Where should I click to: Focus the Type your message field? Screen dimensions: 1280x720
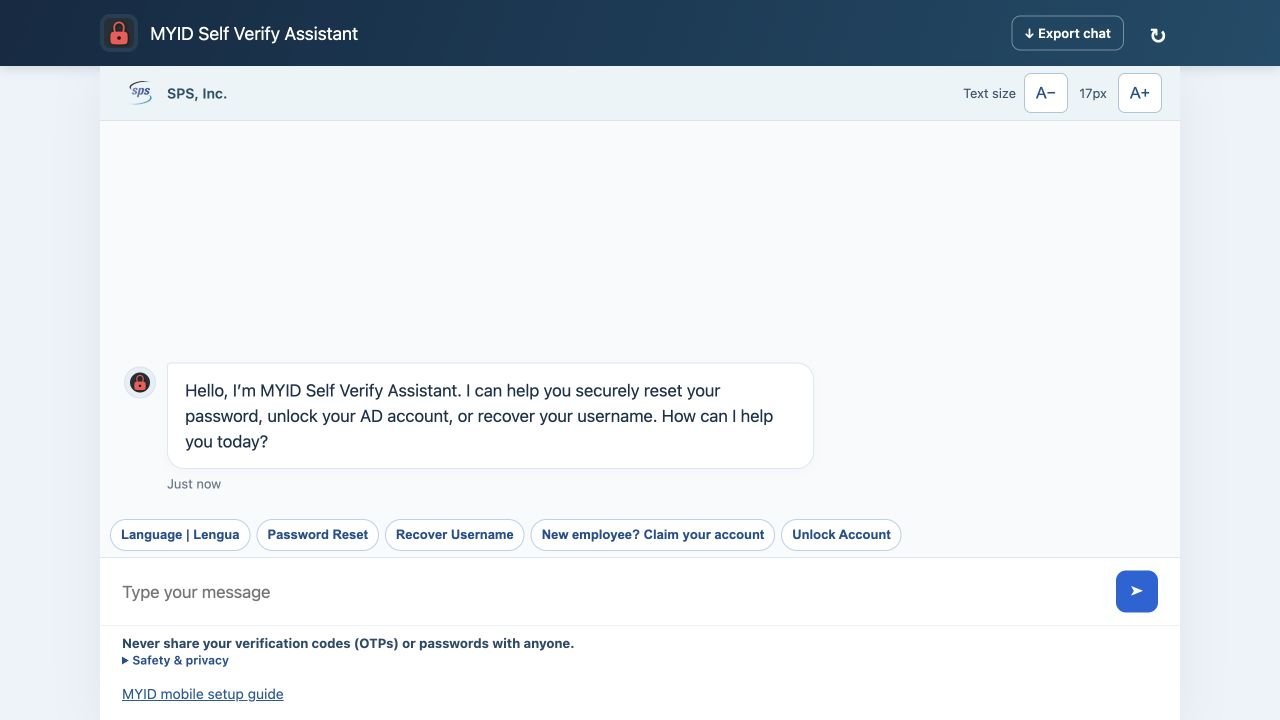pos(610,592)
